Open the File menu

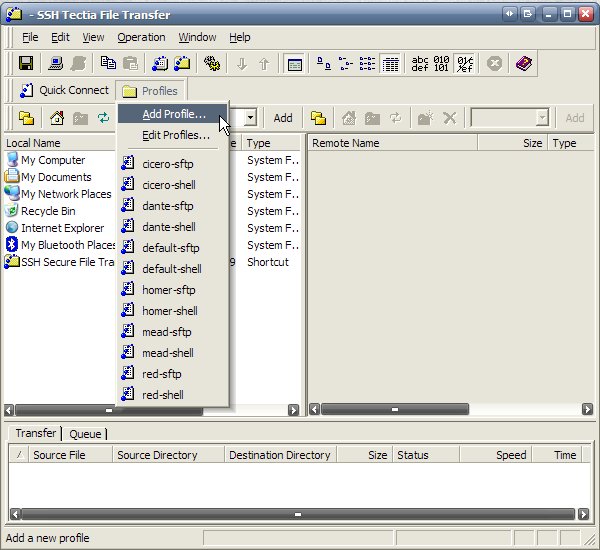click(x=30, y=38)
